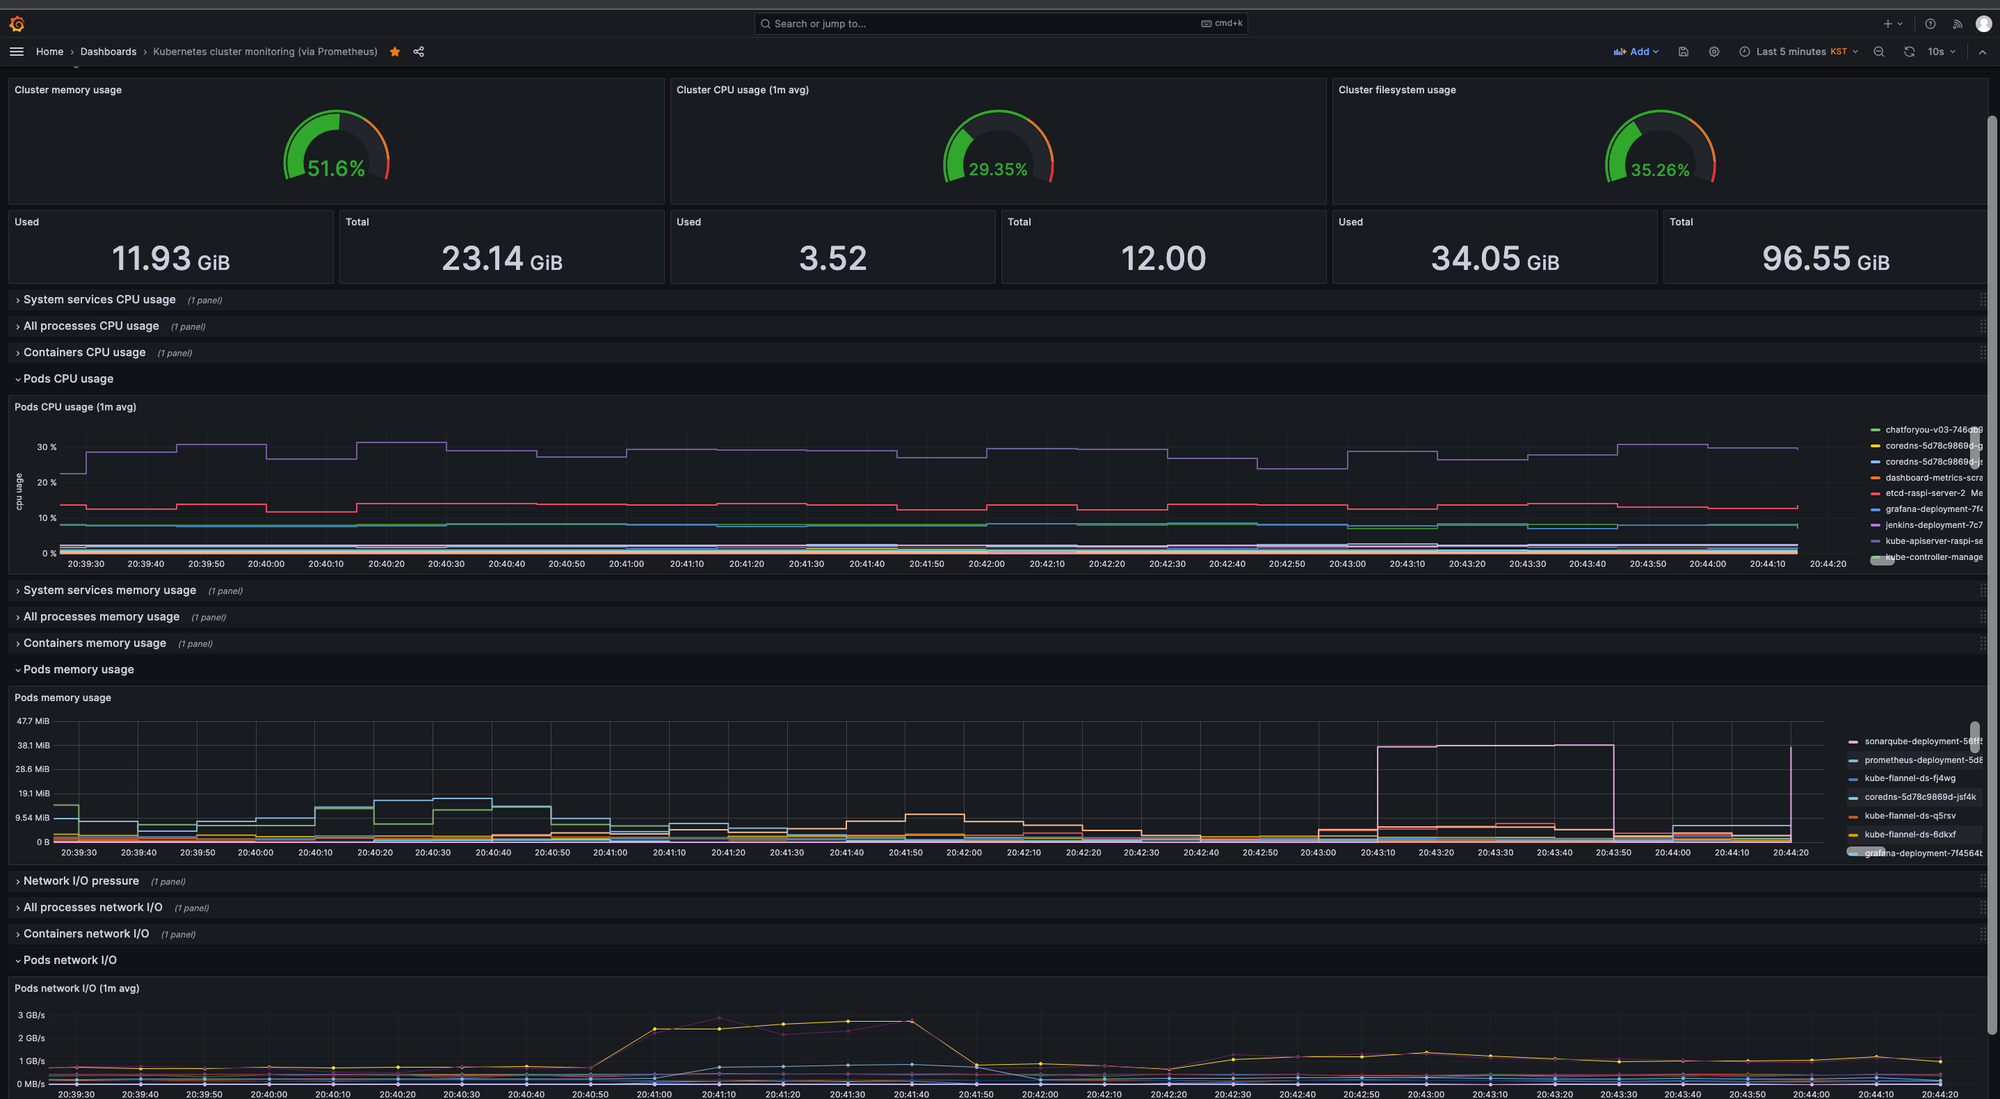The width and height of the screenshot is (2000, 1099).
Task: Click the Grafana logo icon
Action: [16, 24]
